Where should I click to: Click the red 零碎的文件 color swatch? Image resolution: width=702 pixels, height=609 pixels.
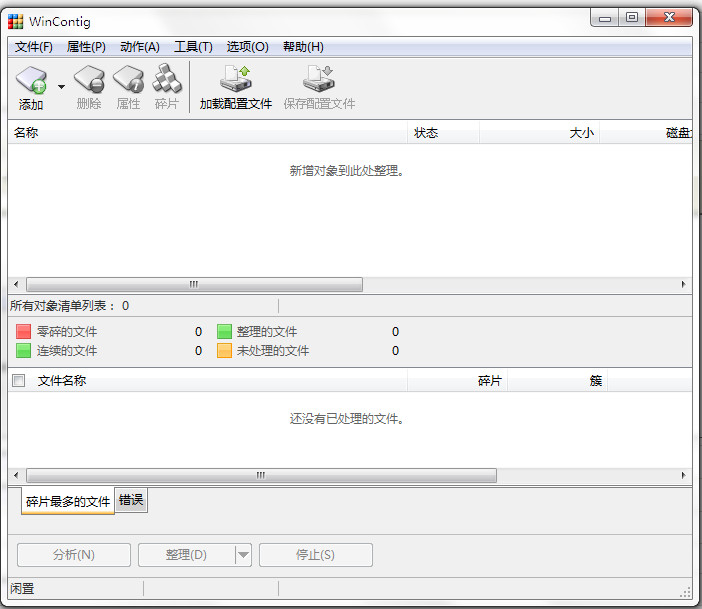point(23,331)
